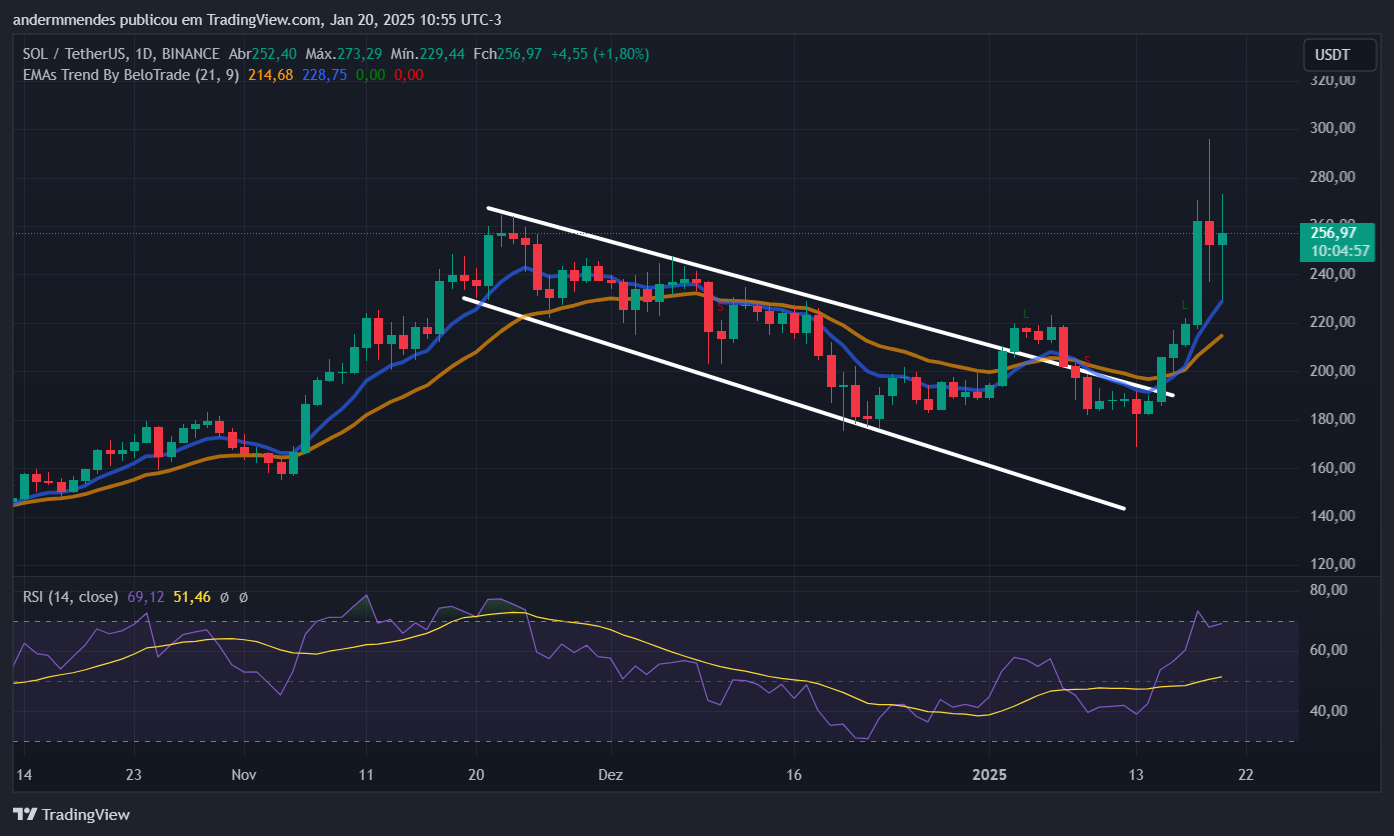Click the 140,00 price axis label
Image resolution: width=1394 pixels, height=836 pixels.
pyautogui.click(x=1333, y=516)
